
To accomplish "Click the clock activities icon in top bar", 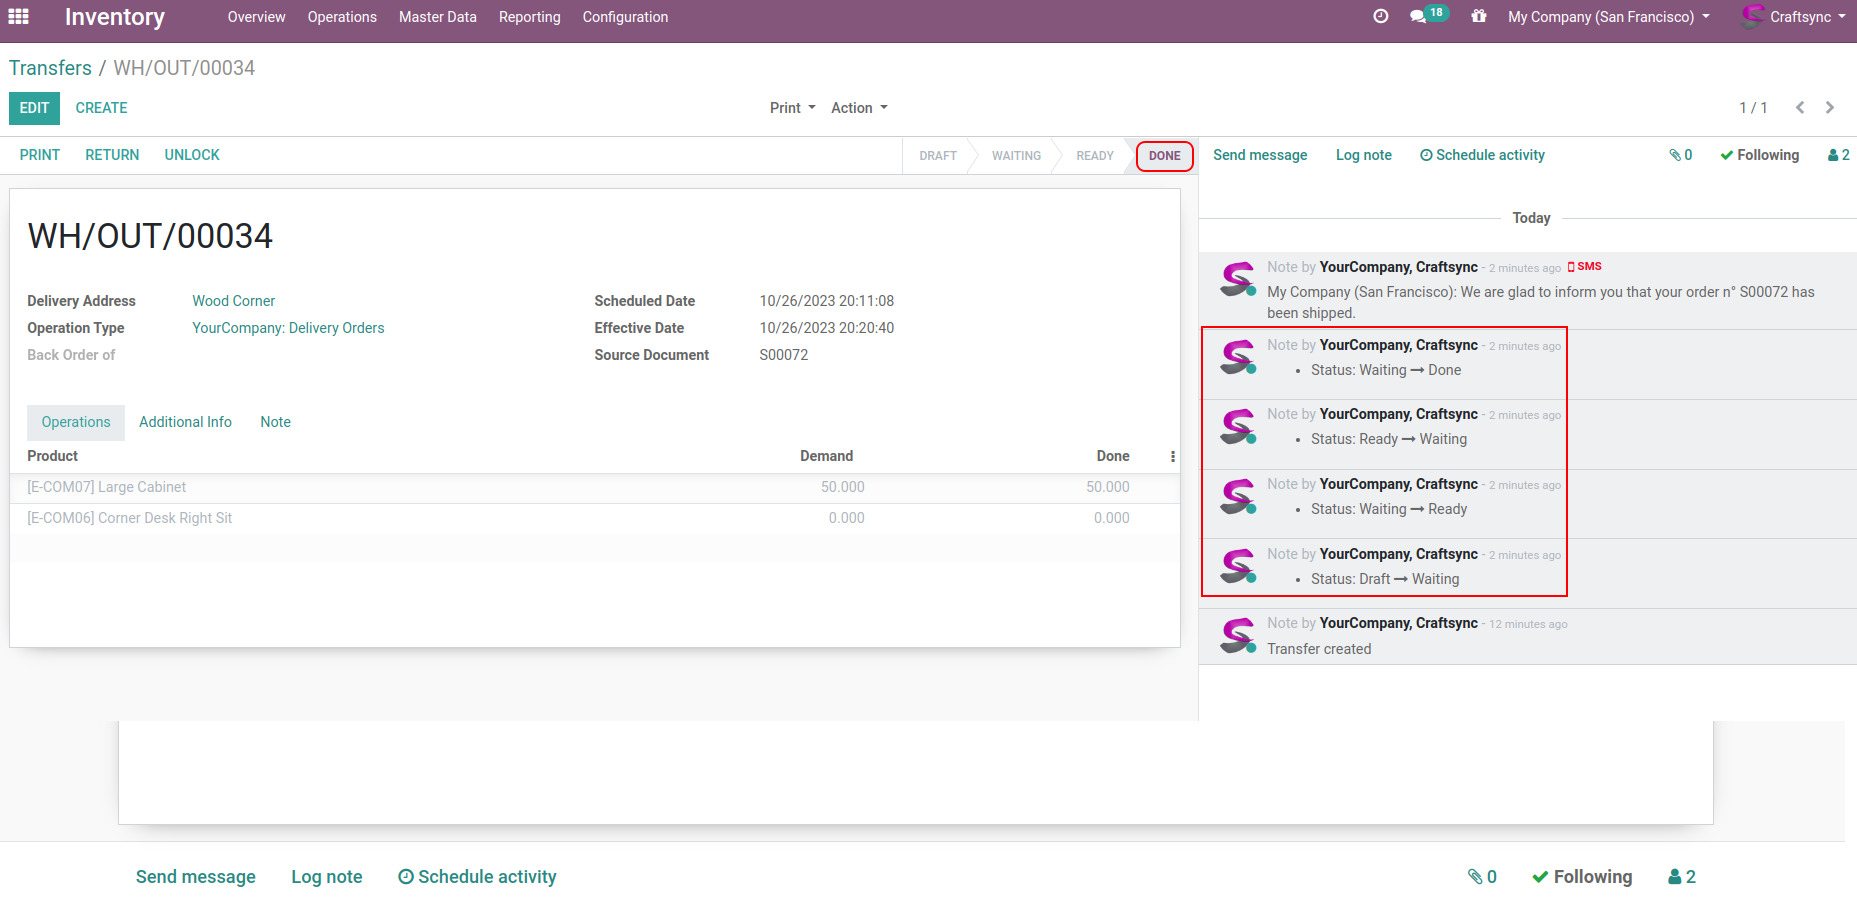I will 1380,17.
